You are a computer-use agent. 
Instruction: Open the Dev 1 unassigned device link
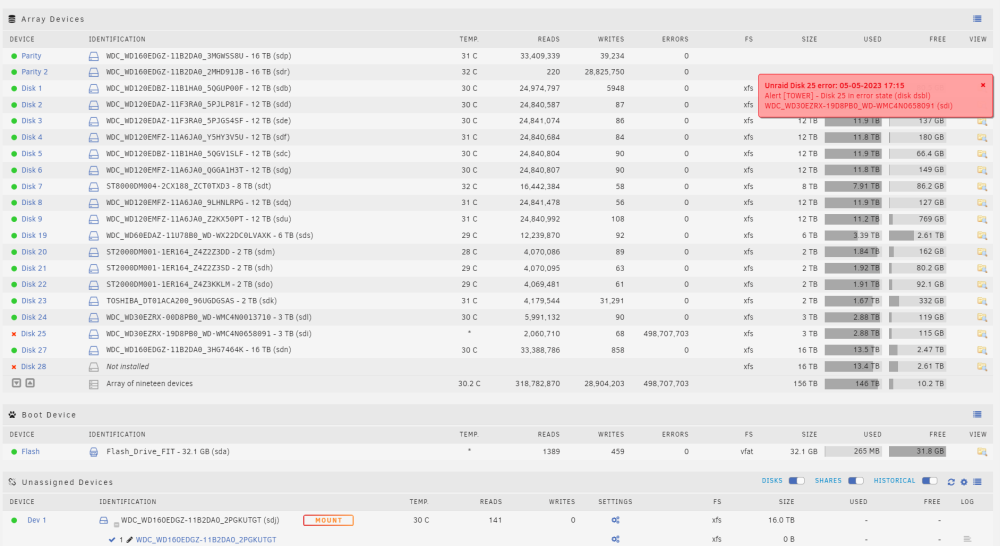click(x=36, y=520)
